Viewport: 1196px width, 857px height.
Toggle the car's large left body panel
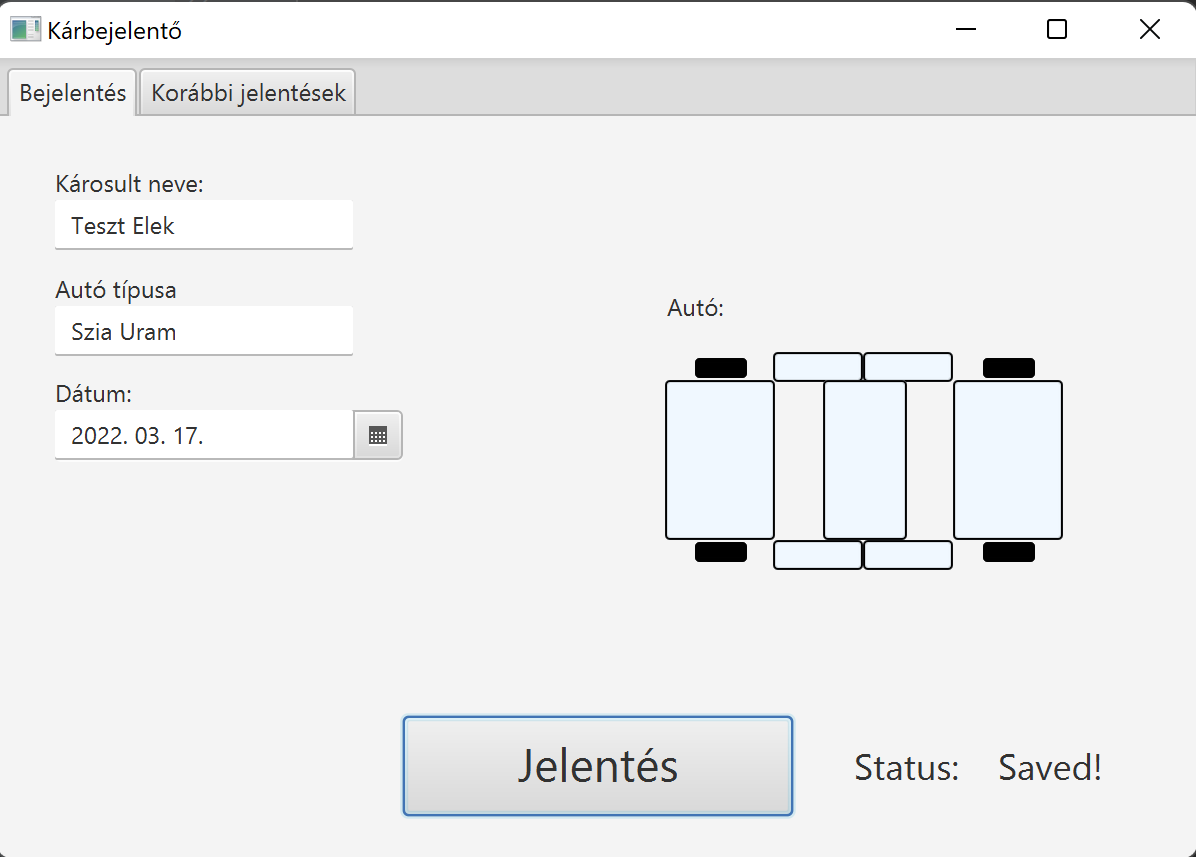tap(720, 460)
